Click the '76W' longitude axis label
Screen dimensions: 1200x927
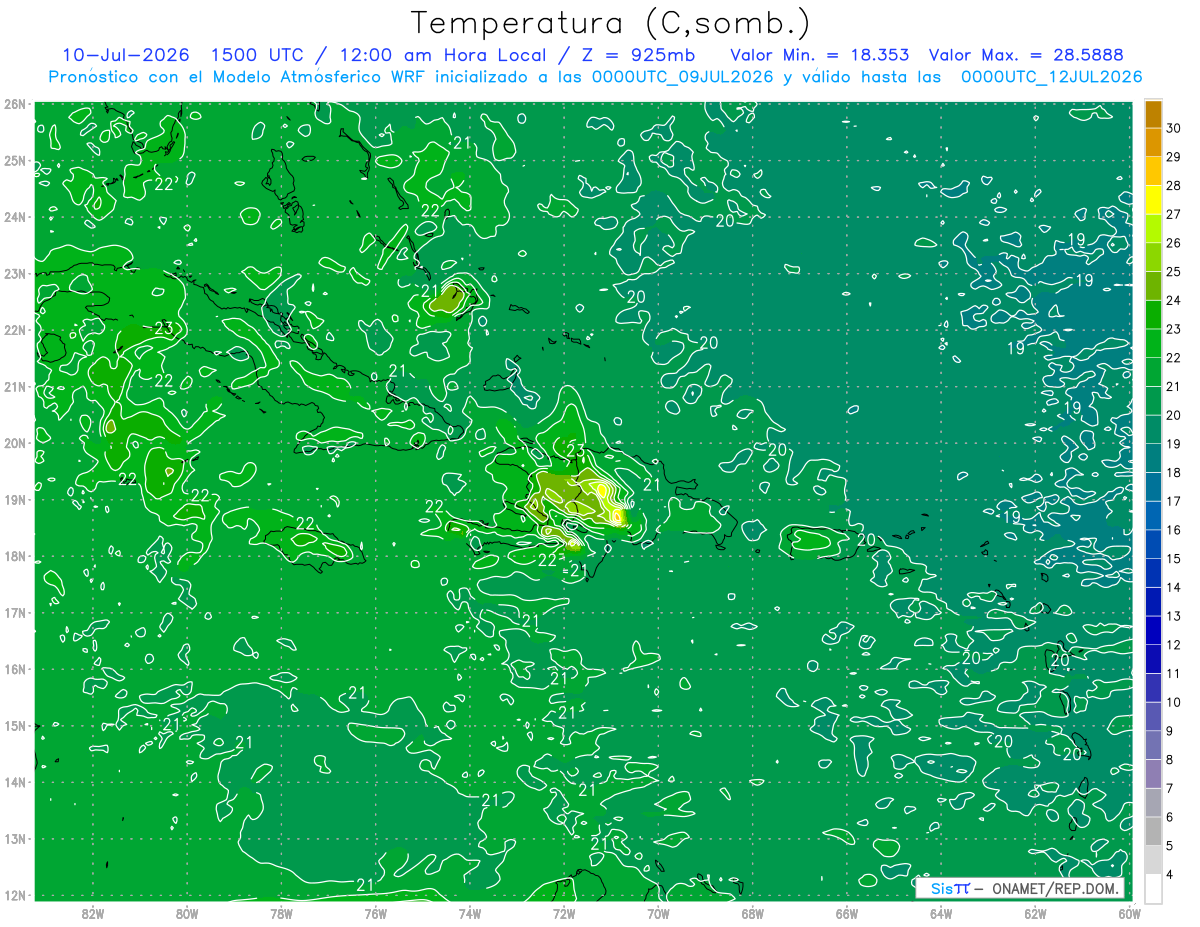coord(376,913)
